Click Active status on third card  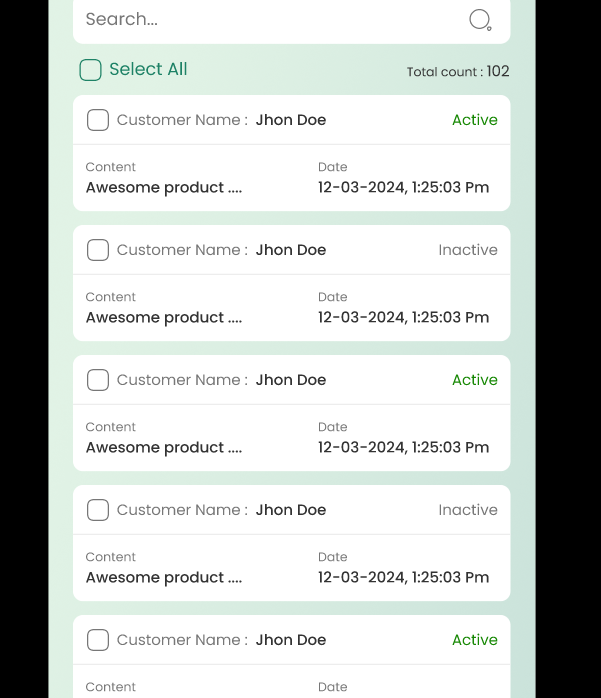click(x=475, y=380)
